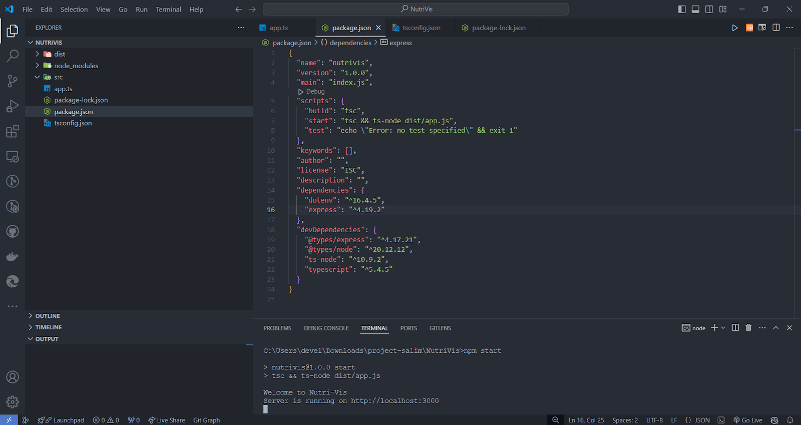Collapse the src folder

pyautogui.click(x=37, y=77)
